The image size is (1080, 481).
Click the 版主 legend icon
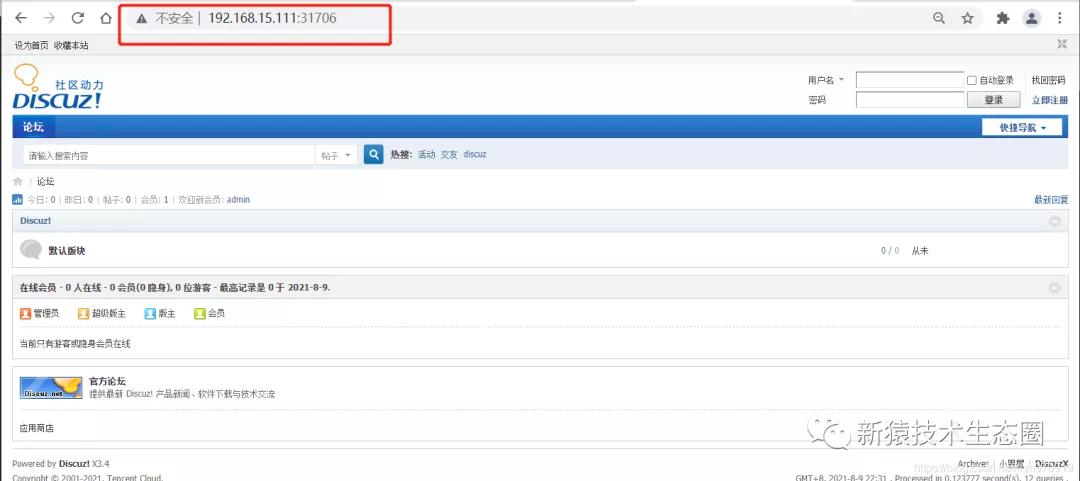coord(150,314)
